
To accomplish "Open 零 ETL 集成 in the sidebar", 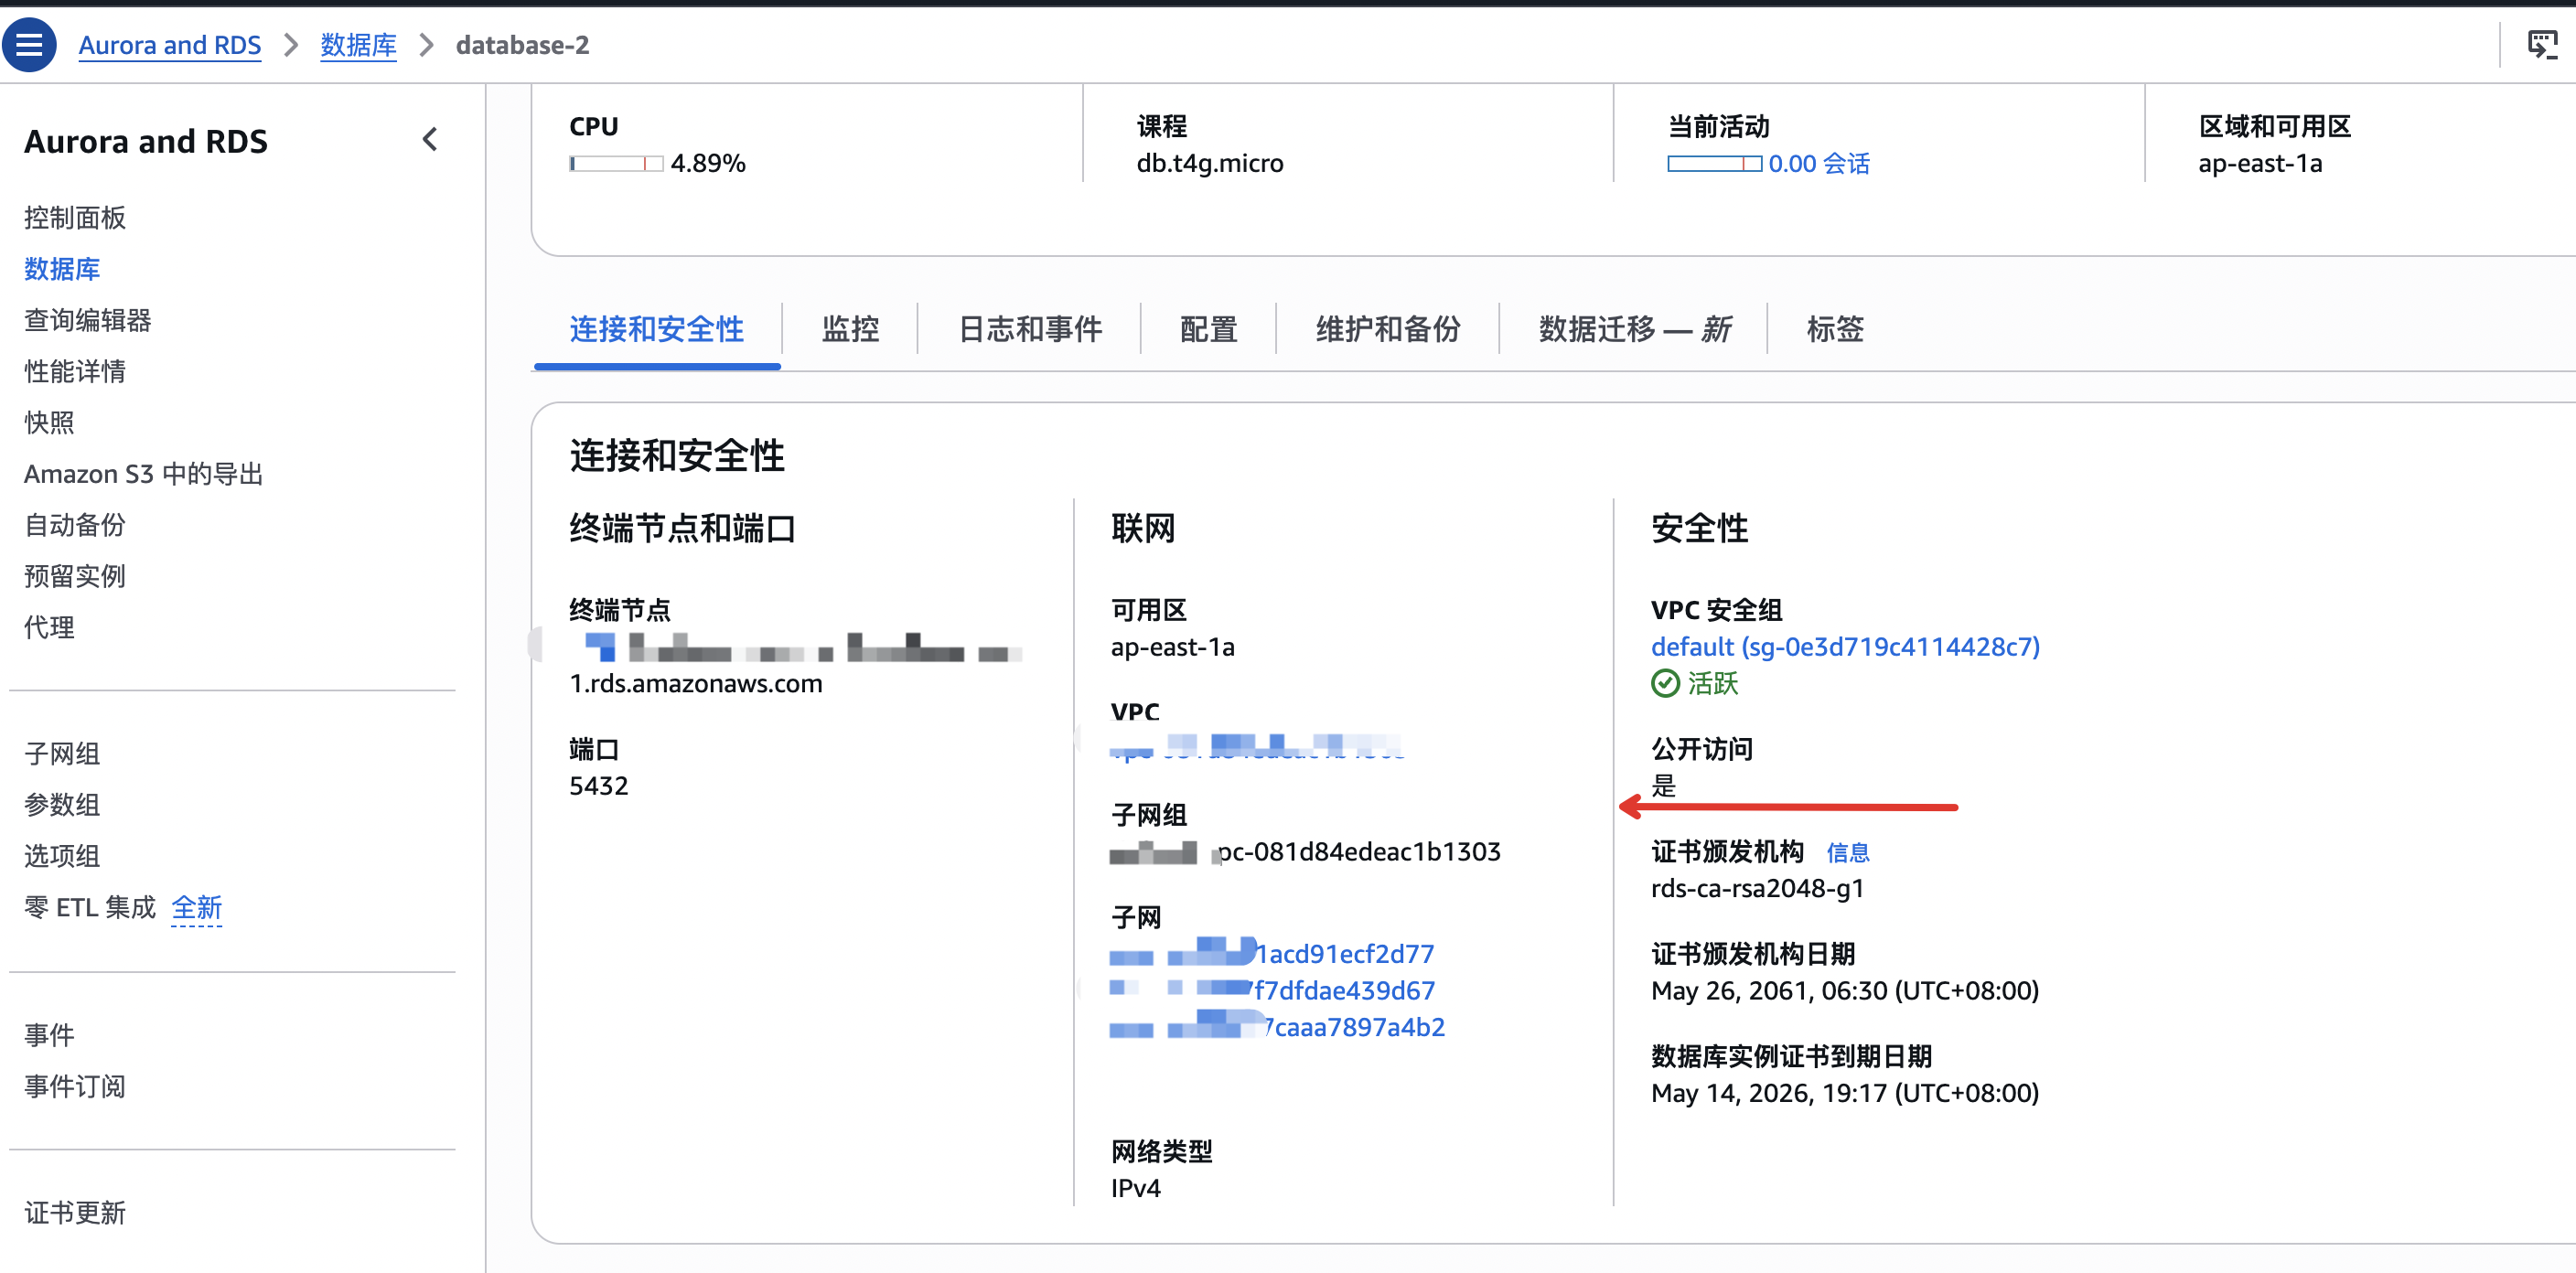I will click(90, 907).
